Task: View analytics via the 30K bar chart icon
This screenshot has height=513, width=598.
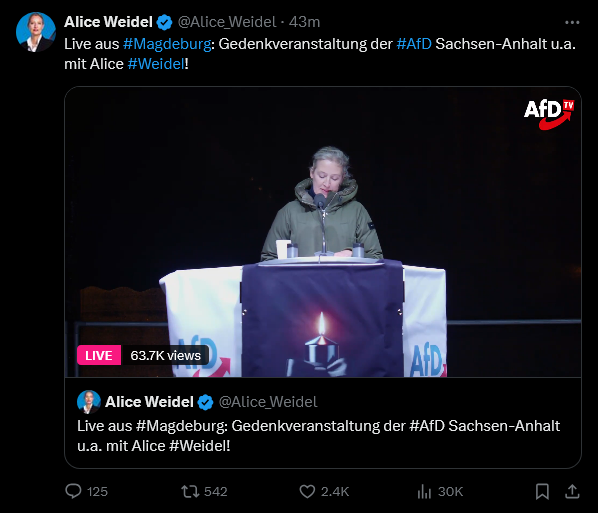Action: pyautogui.click(x=424, y=491)
